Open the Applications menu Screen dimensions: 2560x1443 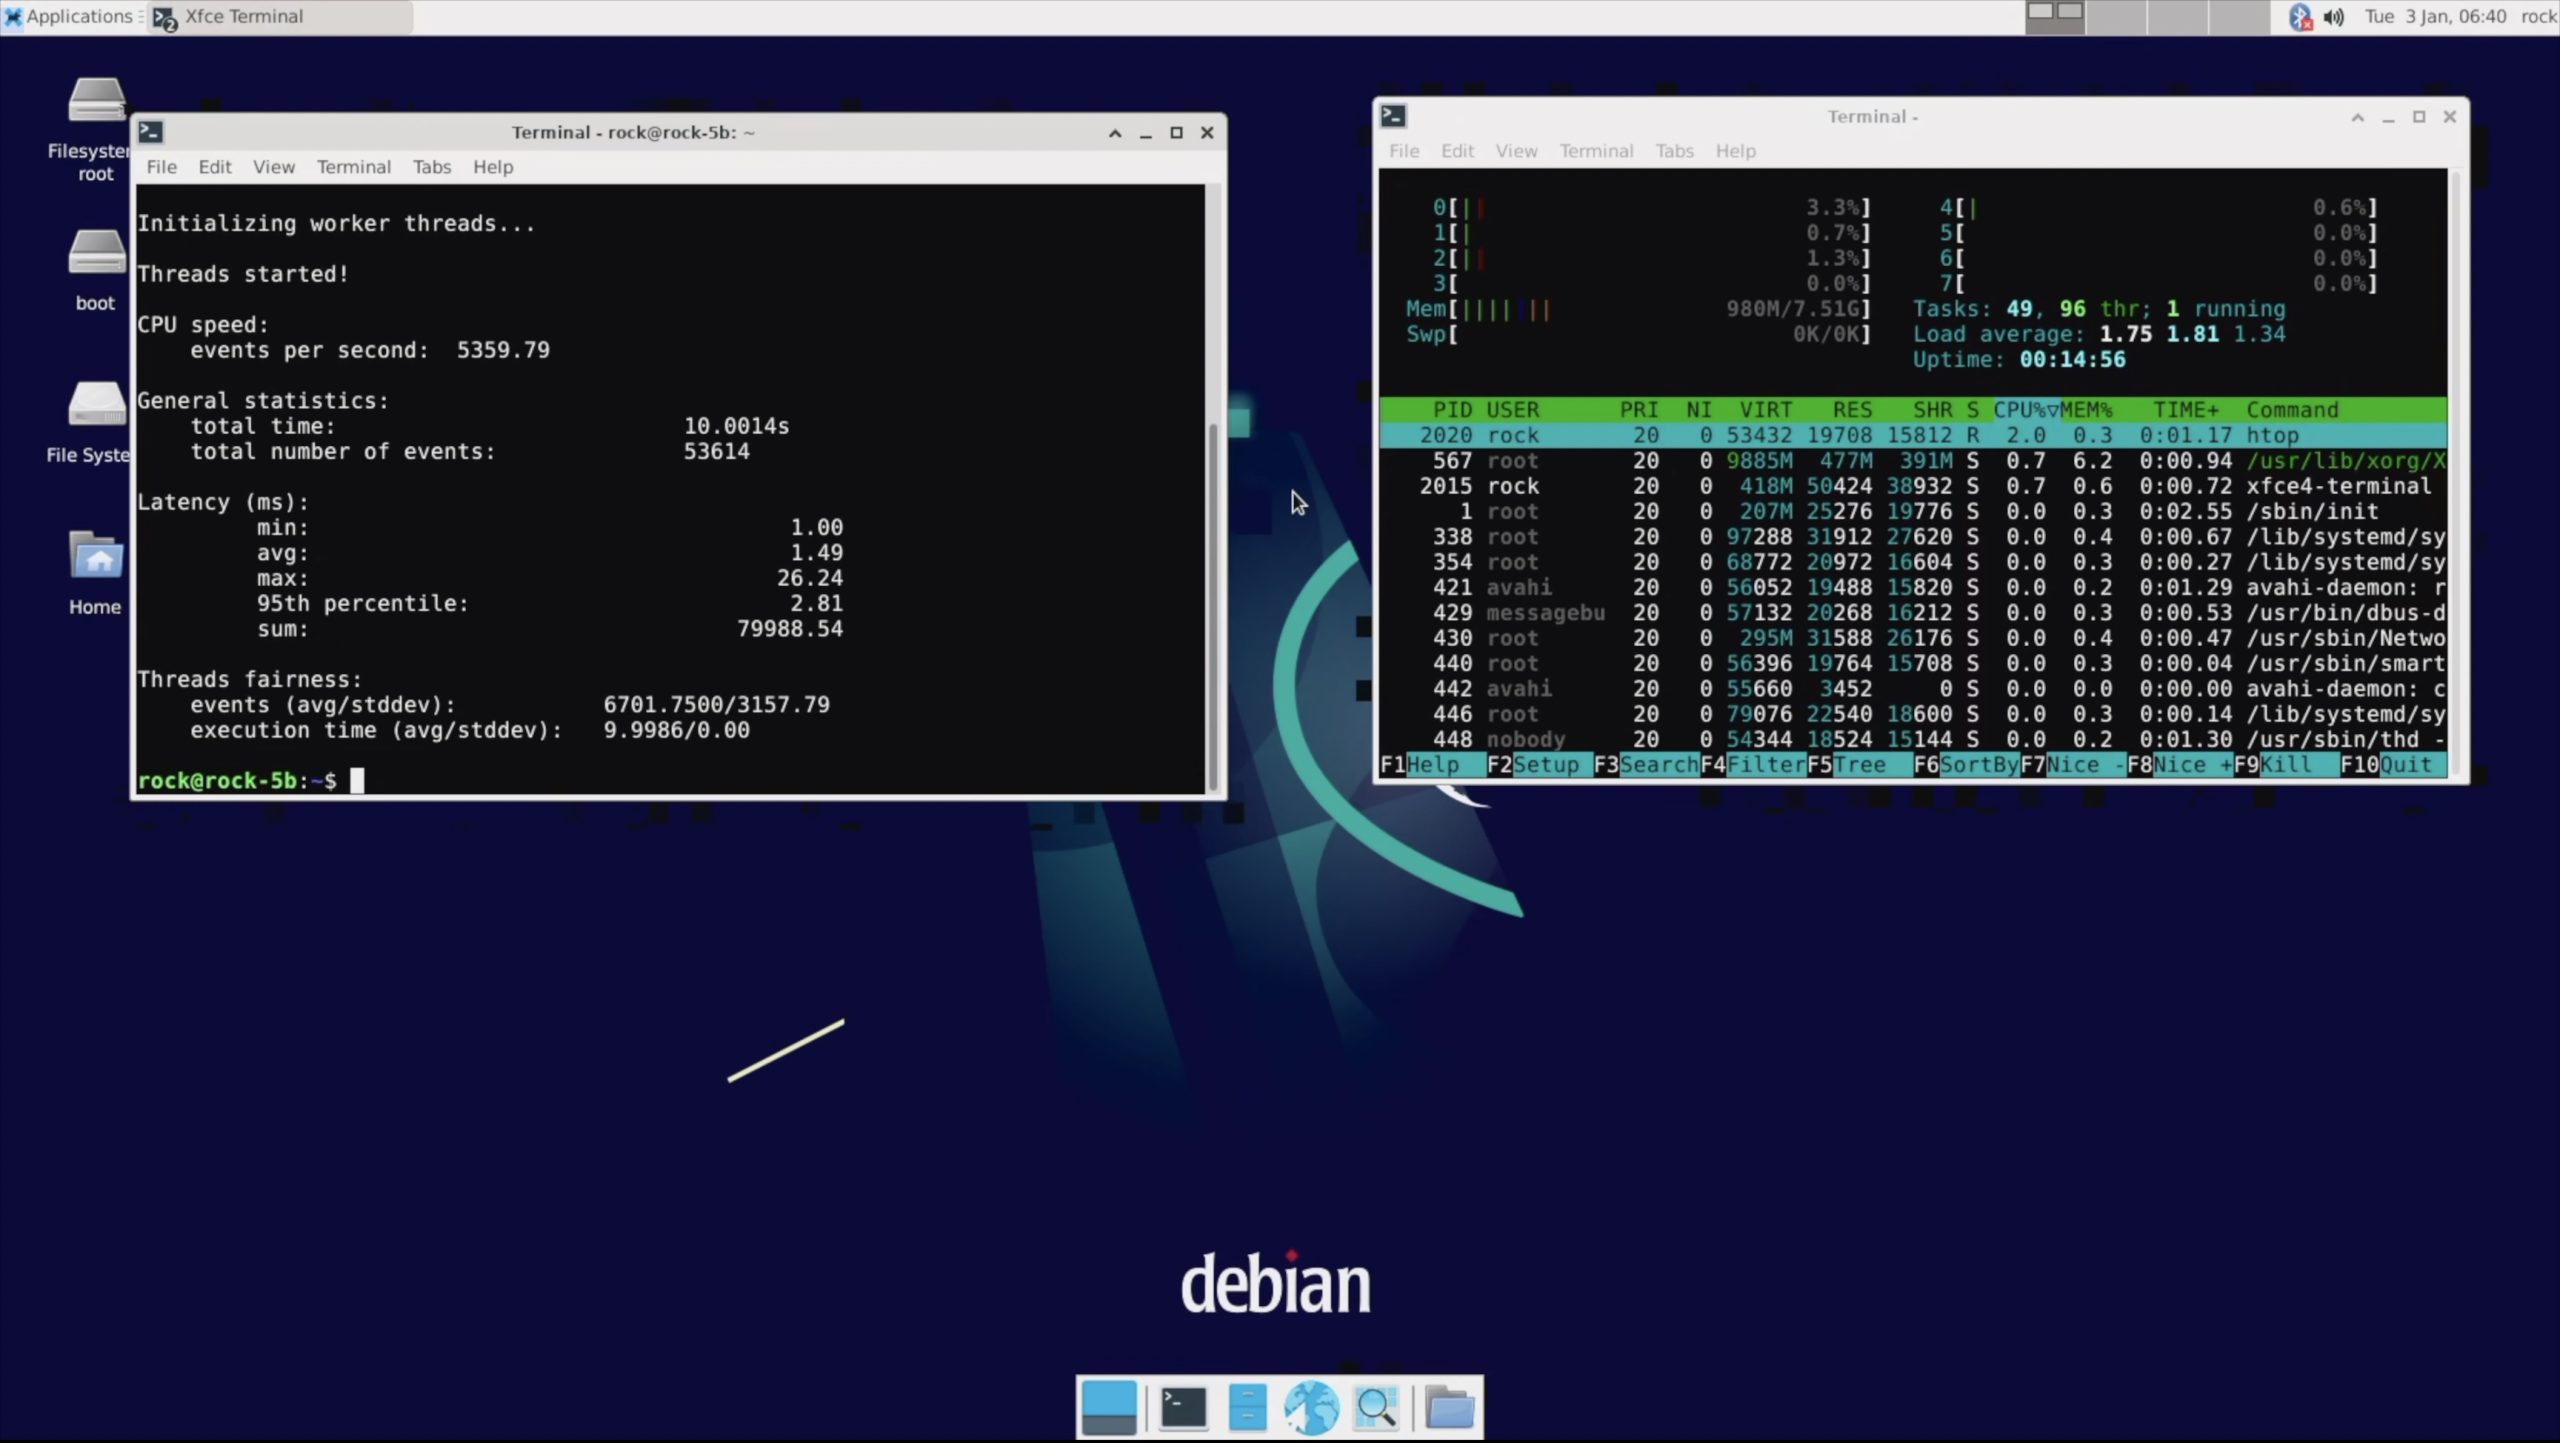pyautogui.click(x=70, y=17)
